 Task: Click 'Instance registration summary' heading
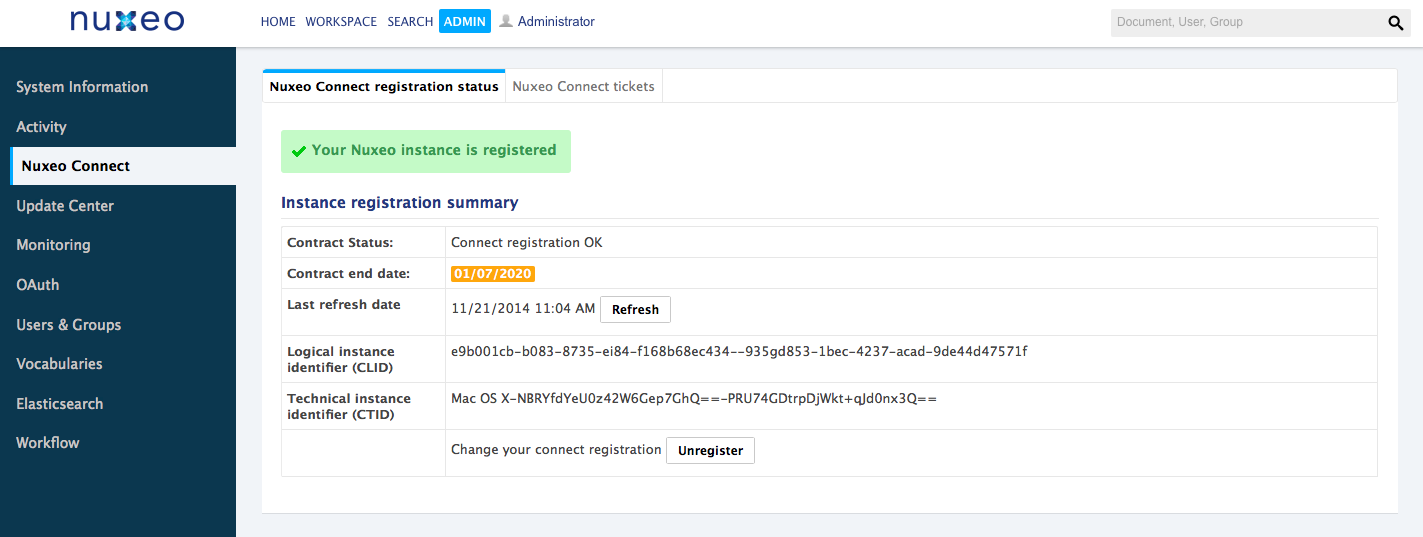pos(400,203)
